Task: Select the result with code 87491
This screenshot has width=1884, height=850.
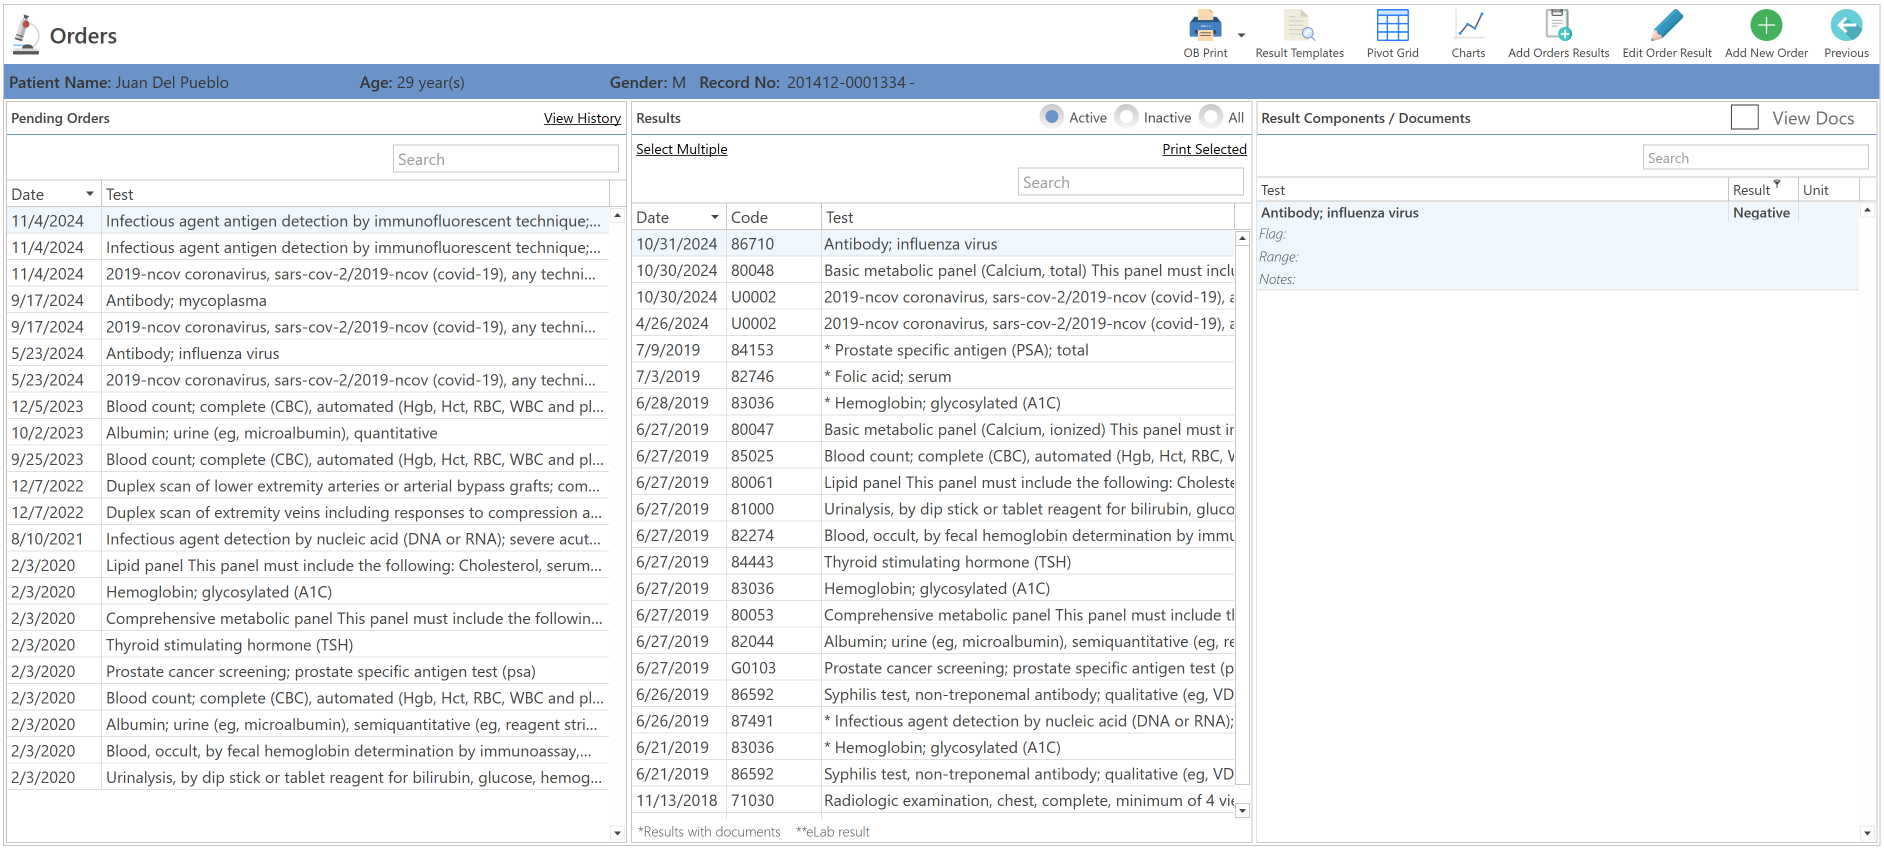Action: point(934,721)
